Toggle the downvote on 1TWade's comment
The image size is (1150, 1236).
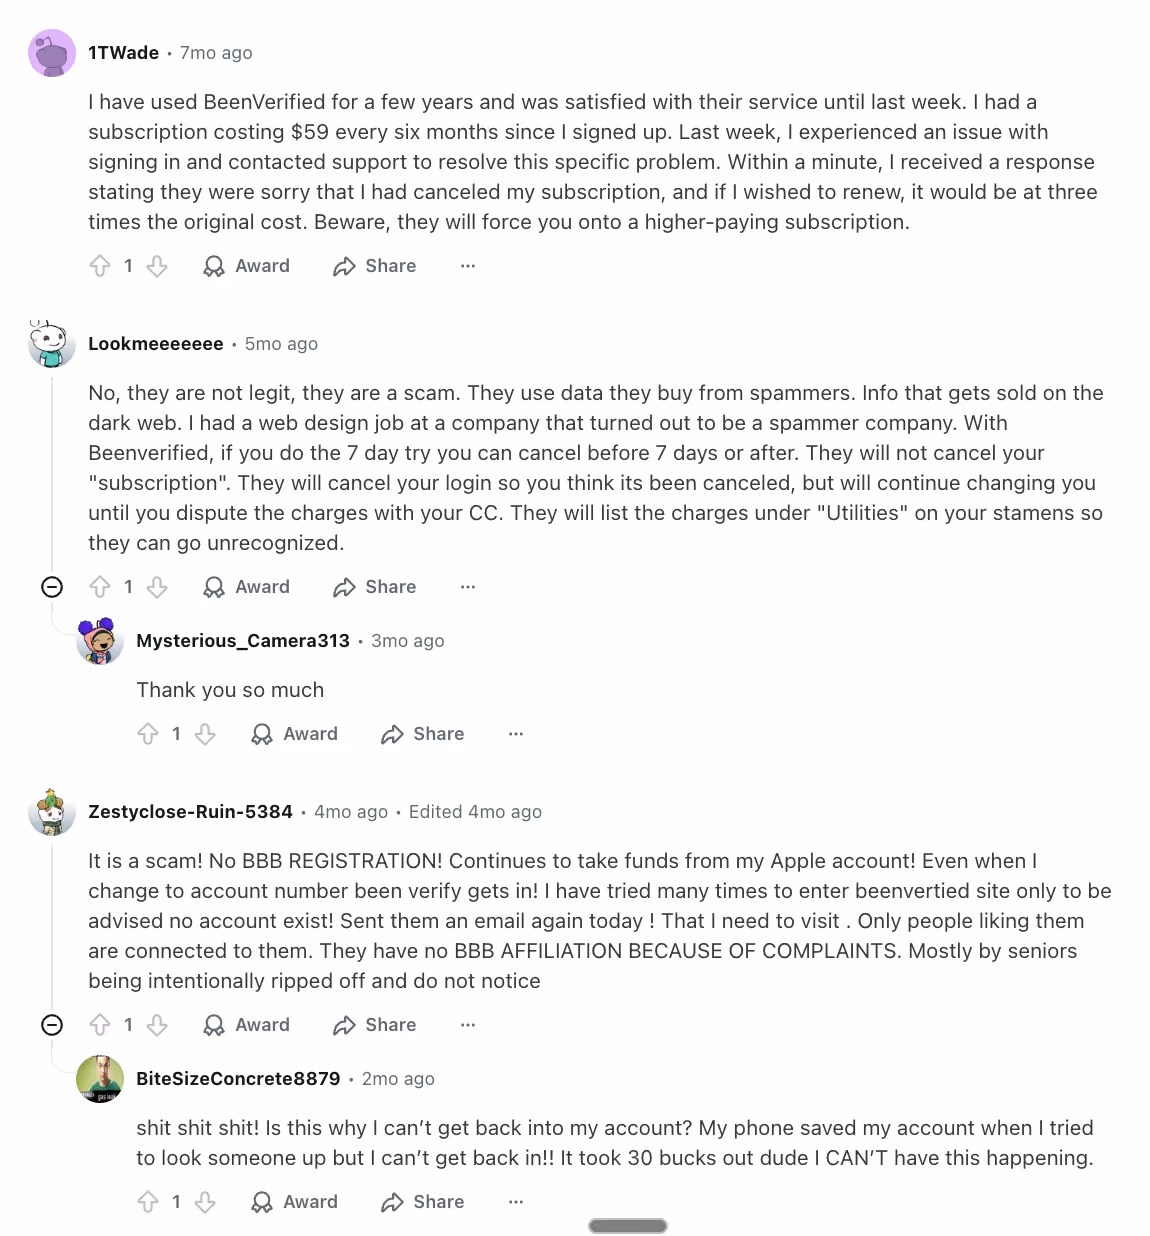tap(157, 266)
